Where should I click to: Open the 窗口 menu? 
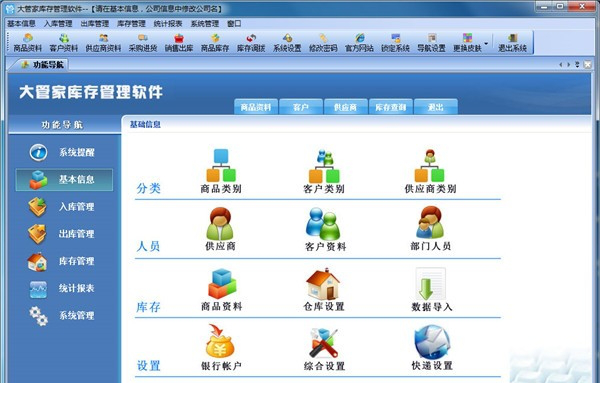coord(234,23)
